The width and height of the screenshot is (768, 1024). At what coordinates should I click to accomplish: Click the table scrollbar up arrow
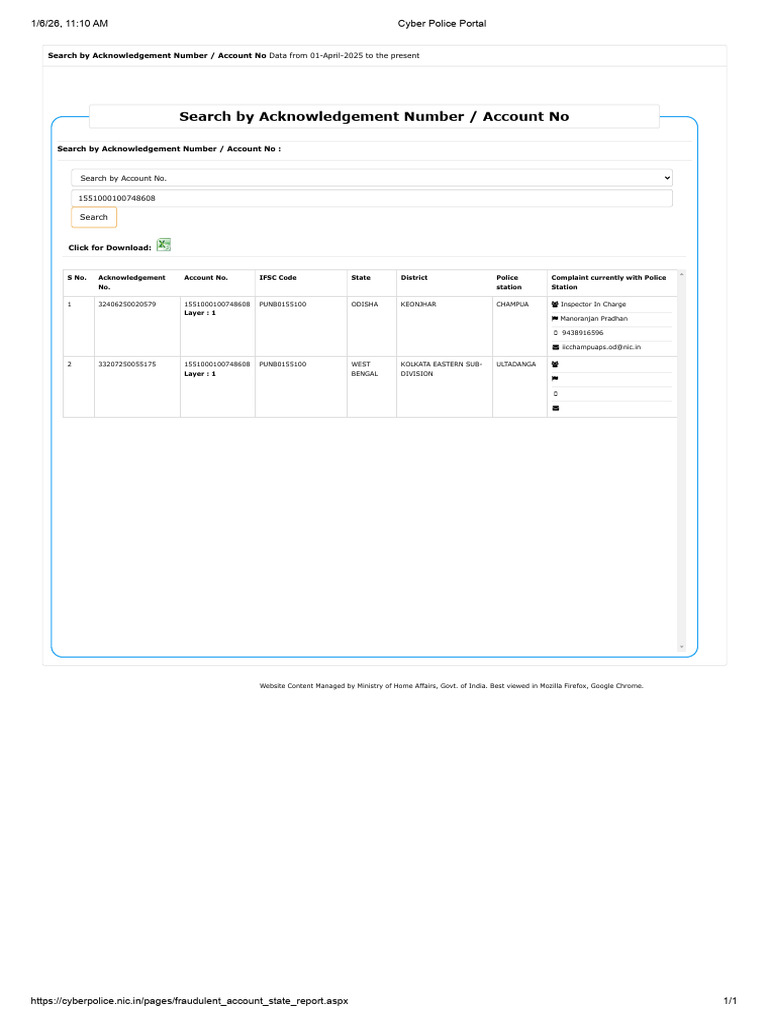(x=682, y=275)
